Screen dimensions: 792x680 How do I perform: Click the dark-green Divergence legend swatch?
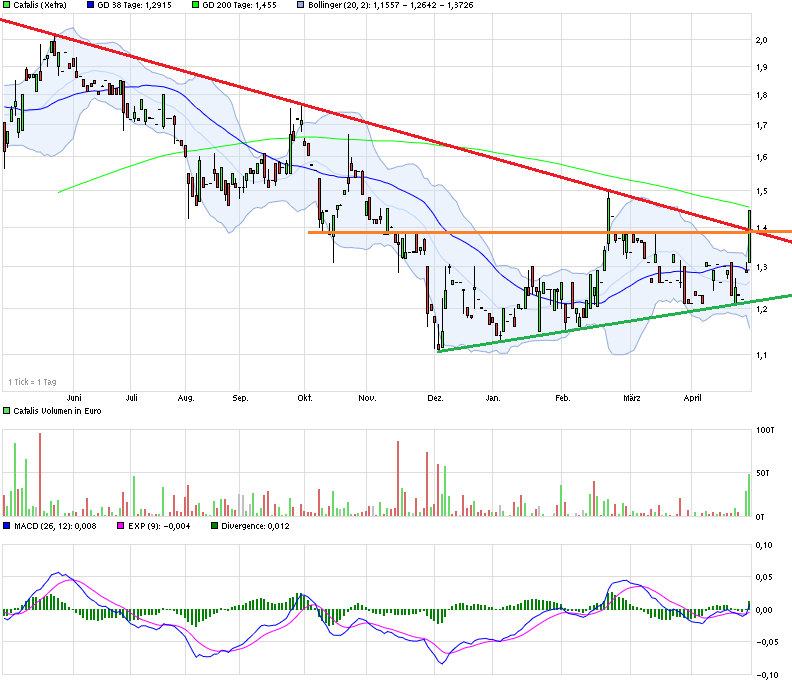point(214,526)
